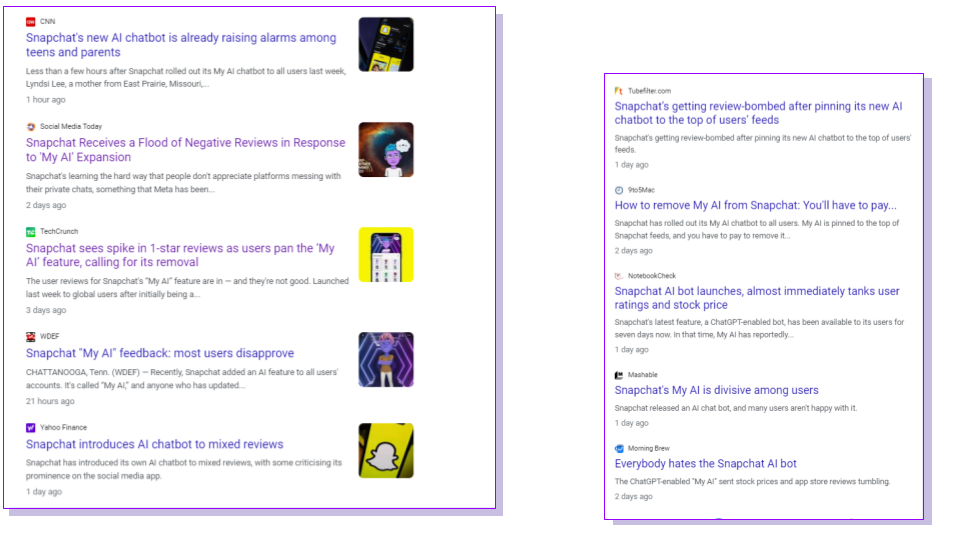Click the Tubefilter.com favicon
The width and height of the screenshot is (960, 540).
[619, 90]
